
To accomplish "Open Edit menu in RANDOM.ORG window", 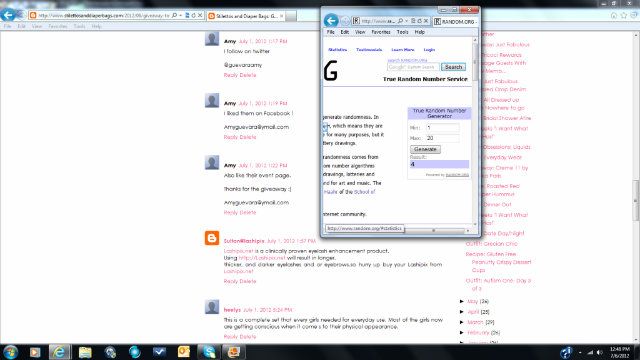I will pyautogui.click(x=344, y=32).
